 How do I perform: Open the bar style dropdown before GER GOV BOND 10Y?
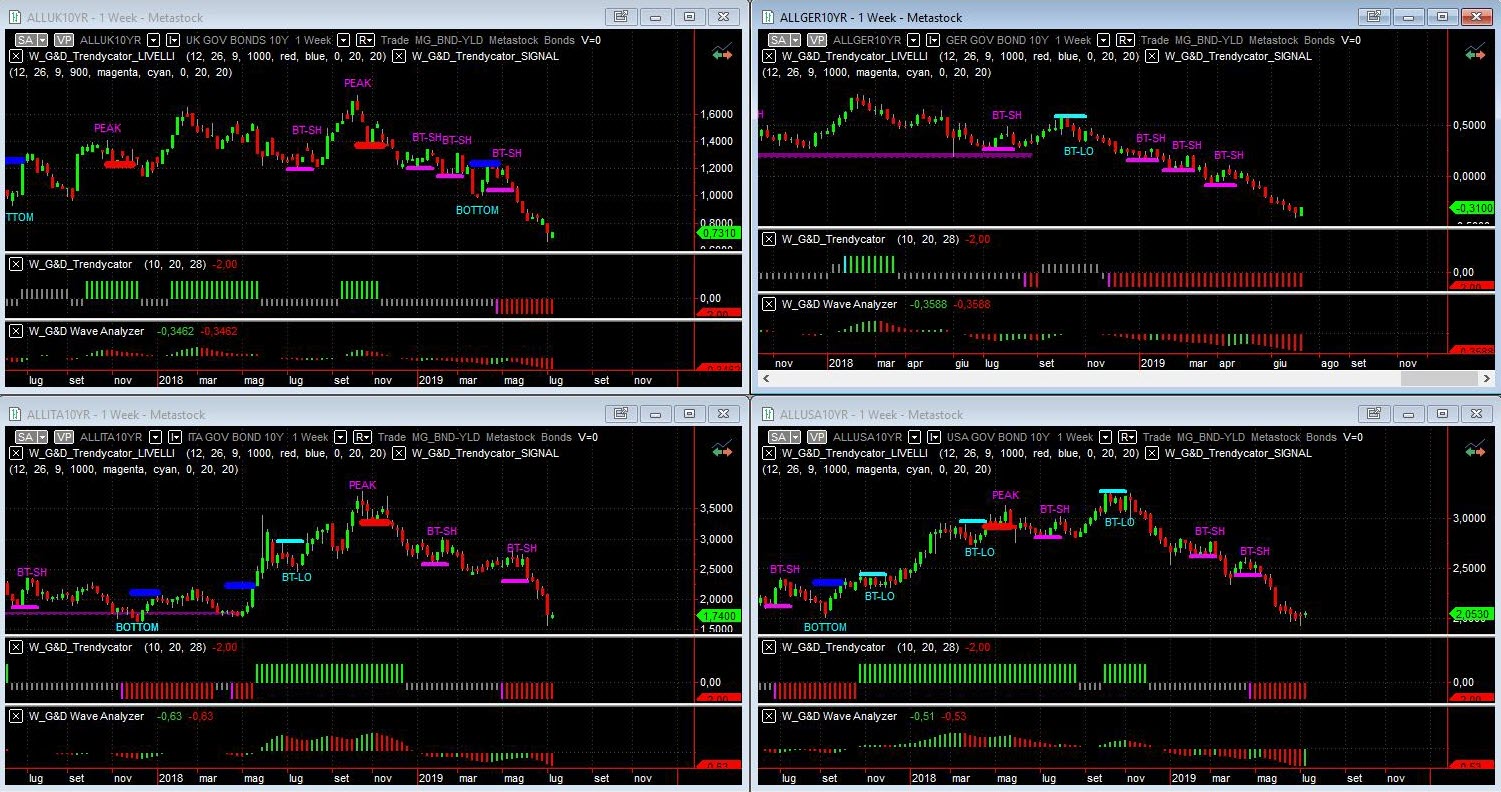click(933, 40)
